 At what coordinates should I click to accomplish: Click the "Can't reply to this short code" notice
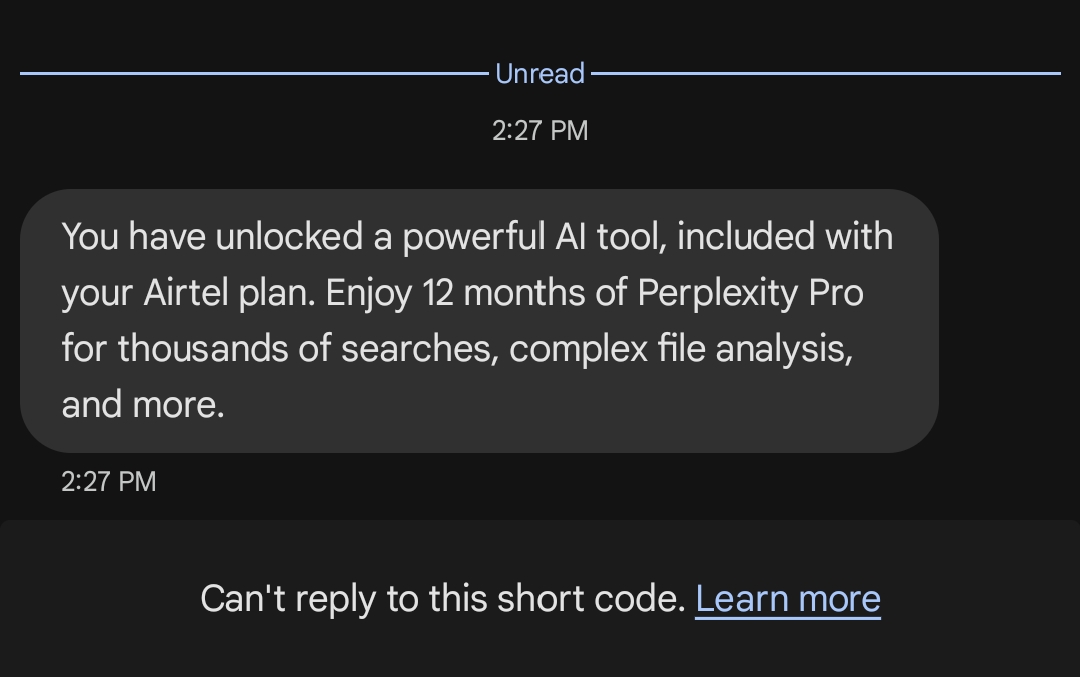click(x=442, y=599)
